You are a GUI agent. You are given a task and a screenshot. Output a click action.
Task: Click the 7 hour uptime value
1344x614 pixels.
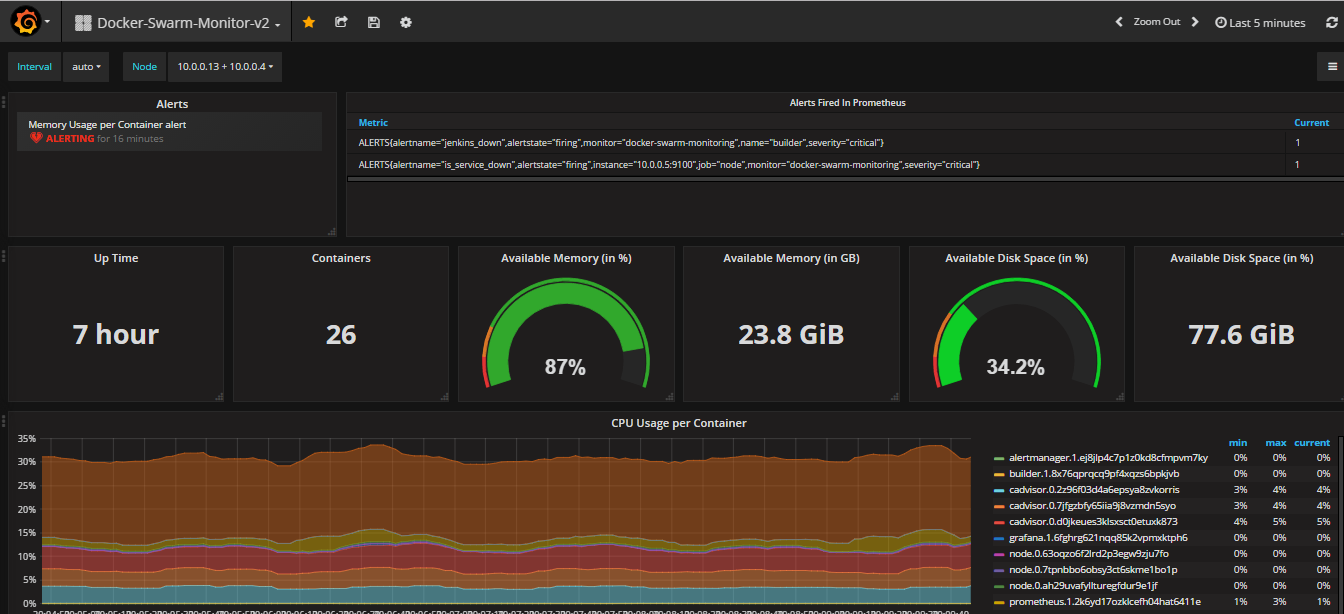coord(116,334)
